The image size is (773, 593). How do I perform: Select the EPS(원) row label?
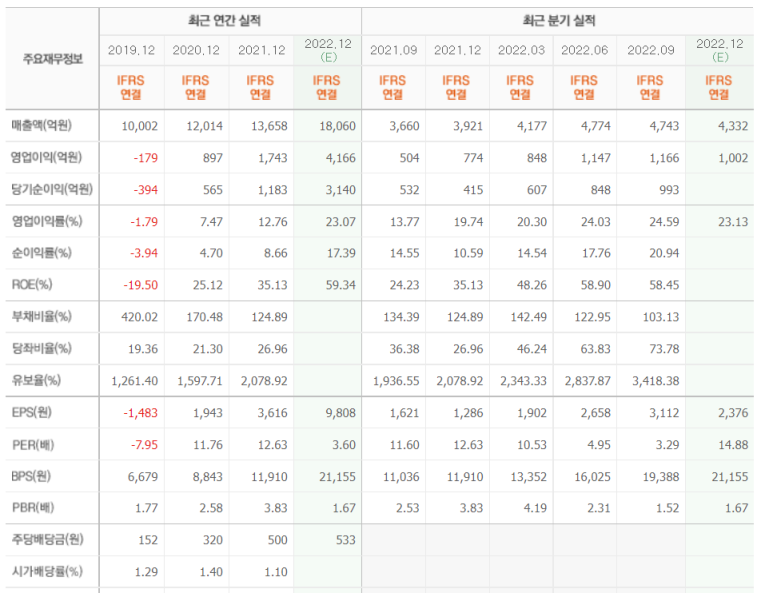click(32, 413)
